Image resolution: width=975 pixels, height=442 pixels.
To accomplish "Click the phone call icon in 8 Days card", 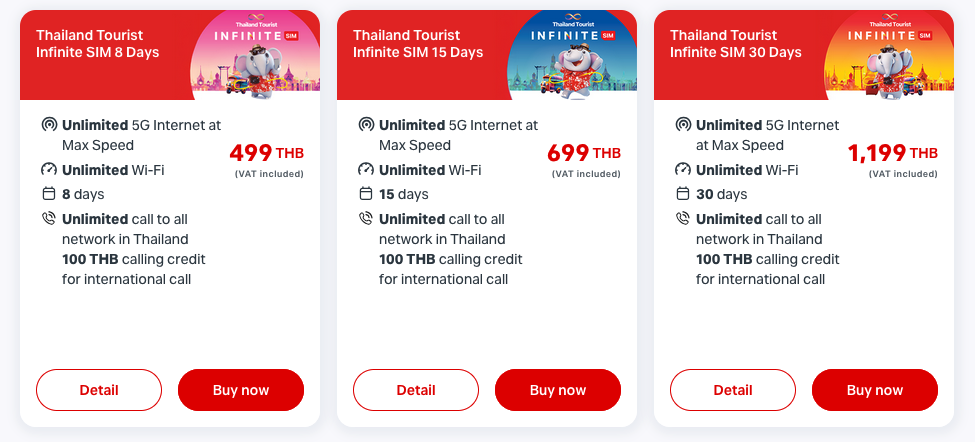I will point(49,219).
